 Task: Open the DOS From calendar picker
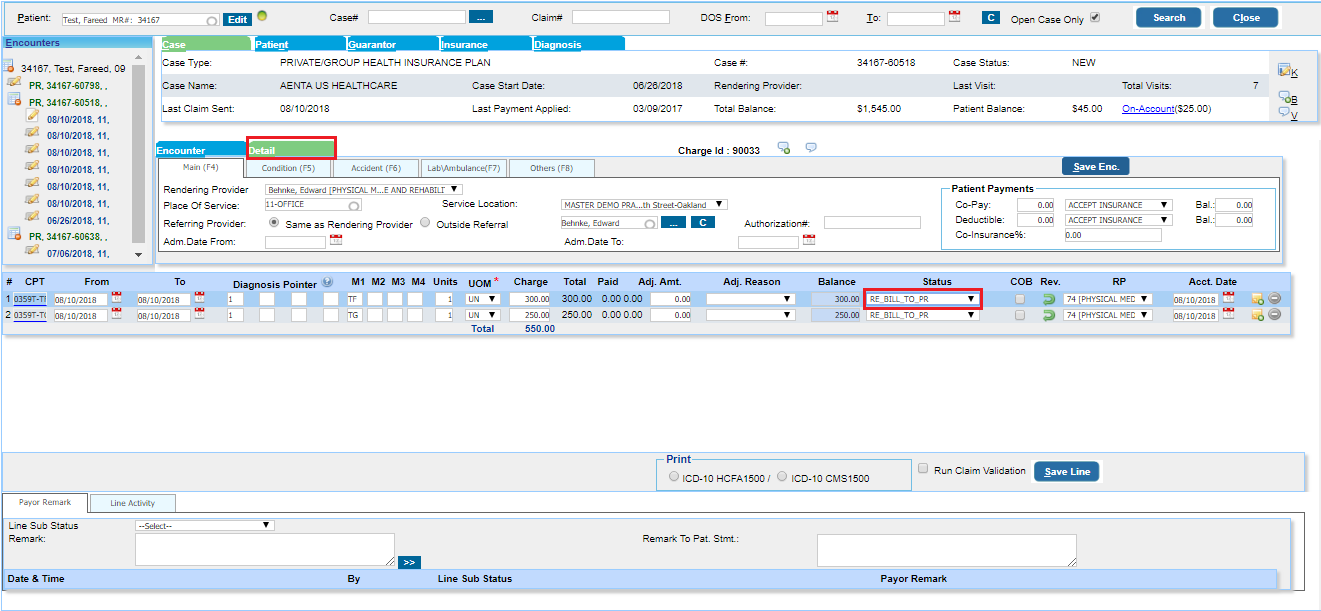(832, 17)
